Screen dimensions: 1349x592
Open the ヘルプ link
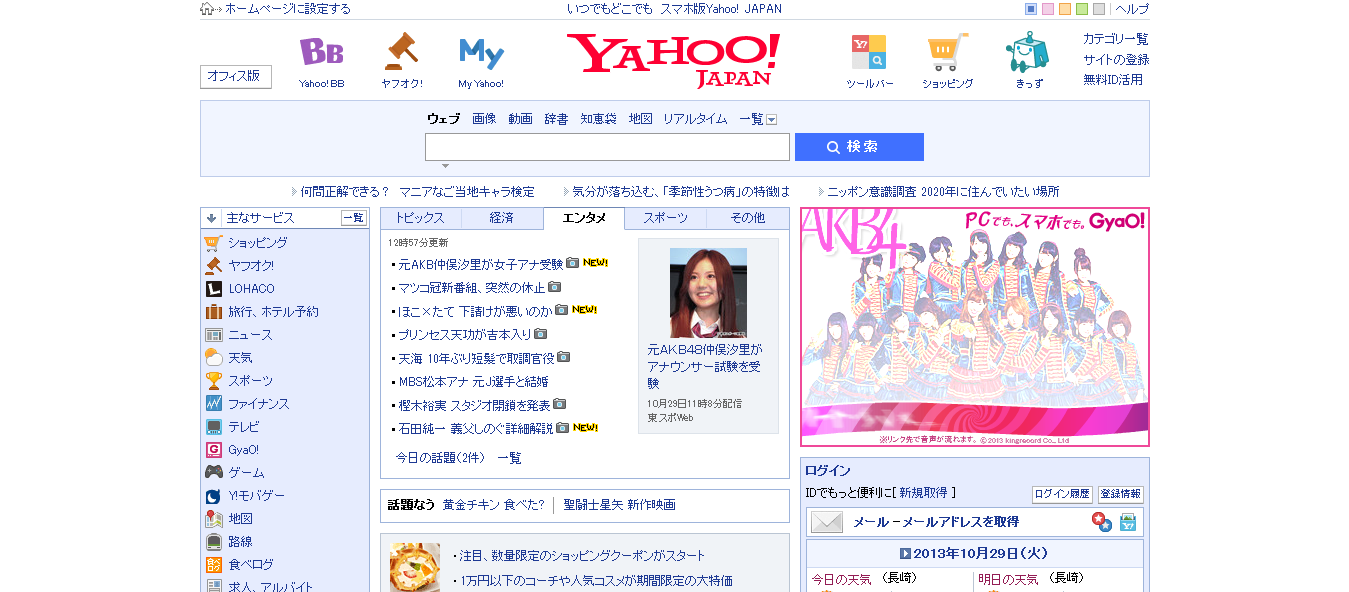pos(1132,9)
